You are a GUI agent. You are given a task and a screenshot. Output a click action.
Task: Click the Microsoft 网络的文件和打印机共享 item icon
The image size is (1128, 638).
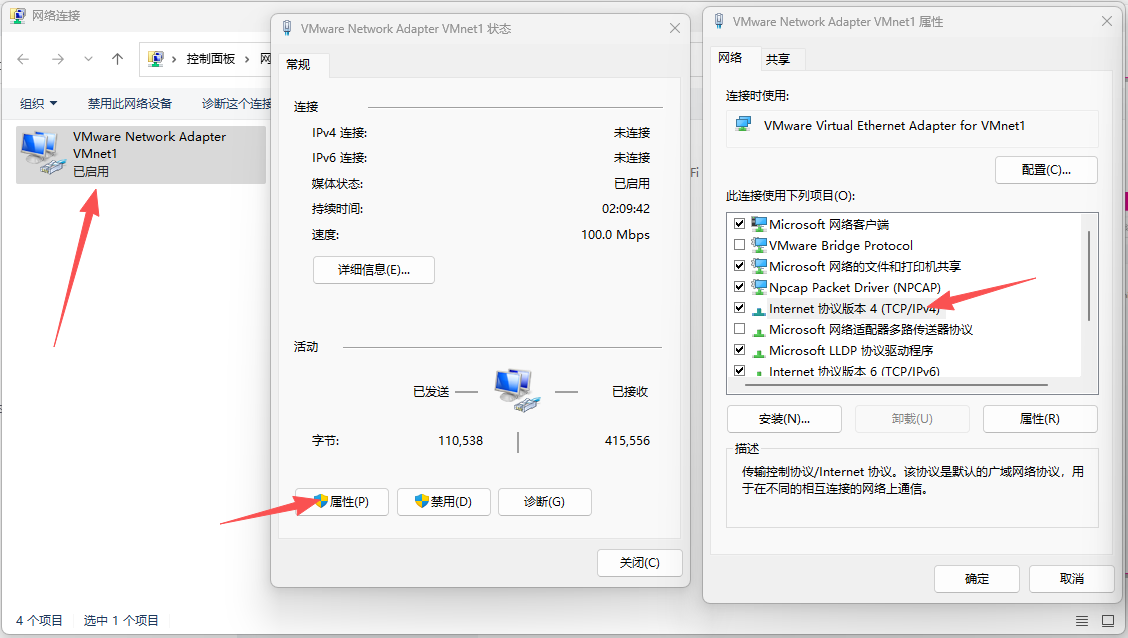point(758,265)
